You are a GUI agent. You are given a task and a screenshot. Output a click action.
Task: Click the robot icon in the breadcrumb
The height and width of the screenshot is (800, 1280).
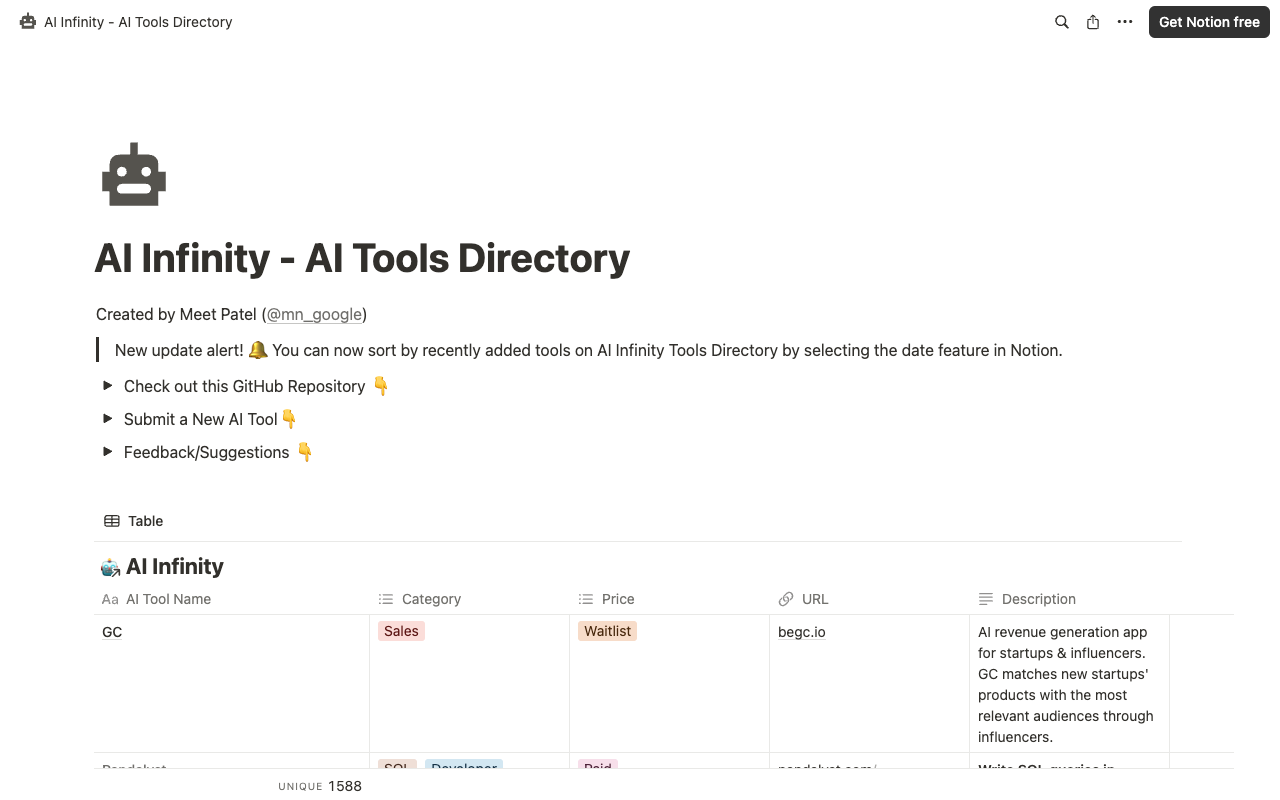tap(28, 22)
